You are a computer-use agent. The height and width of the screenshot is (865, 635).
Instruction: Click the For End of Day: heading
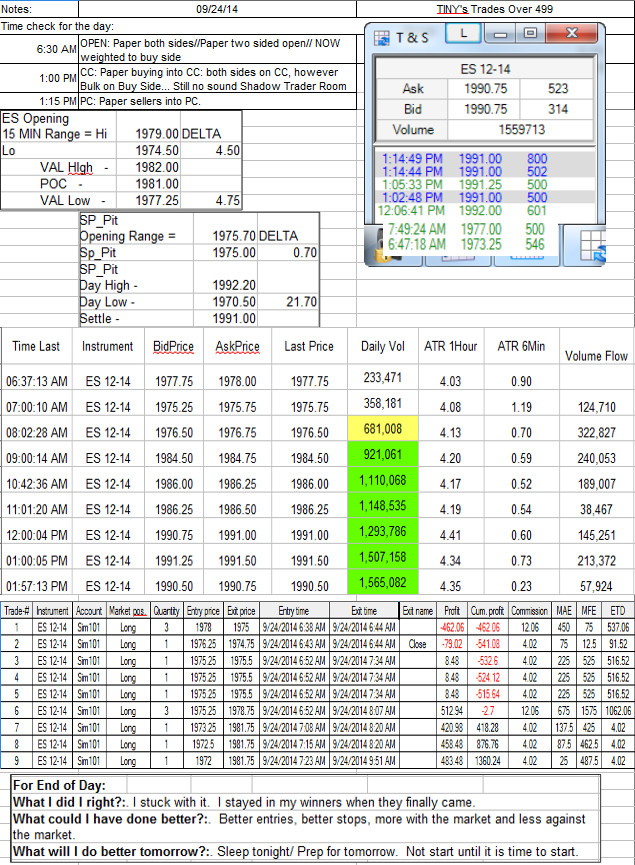59,785
